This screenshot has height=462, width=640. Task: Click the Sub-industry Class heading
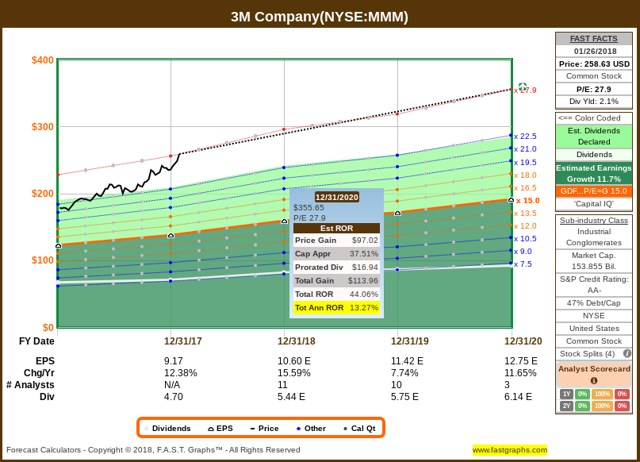pos(593,220)
